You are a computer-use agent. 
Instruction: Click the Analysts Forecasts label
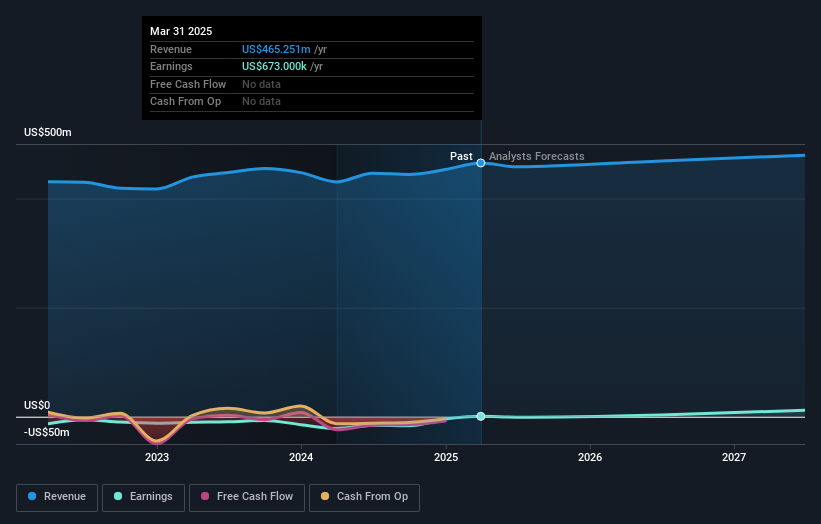[537, 157]
